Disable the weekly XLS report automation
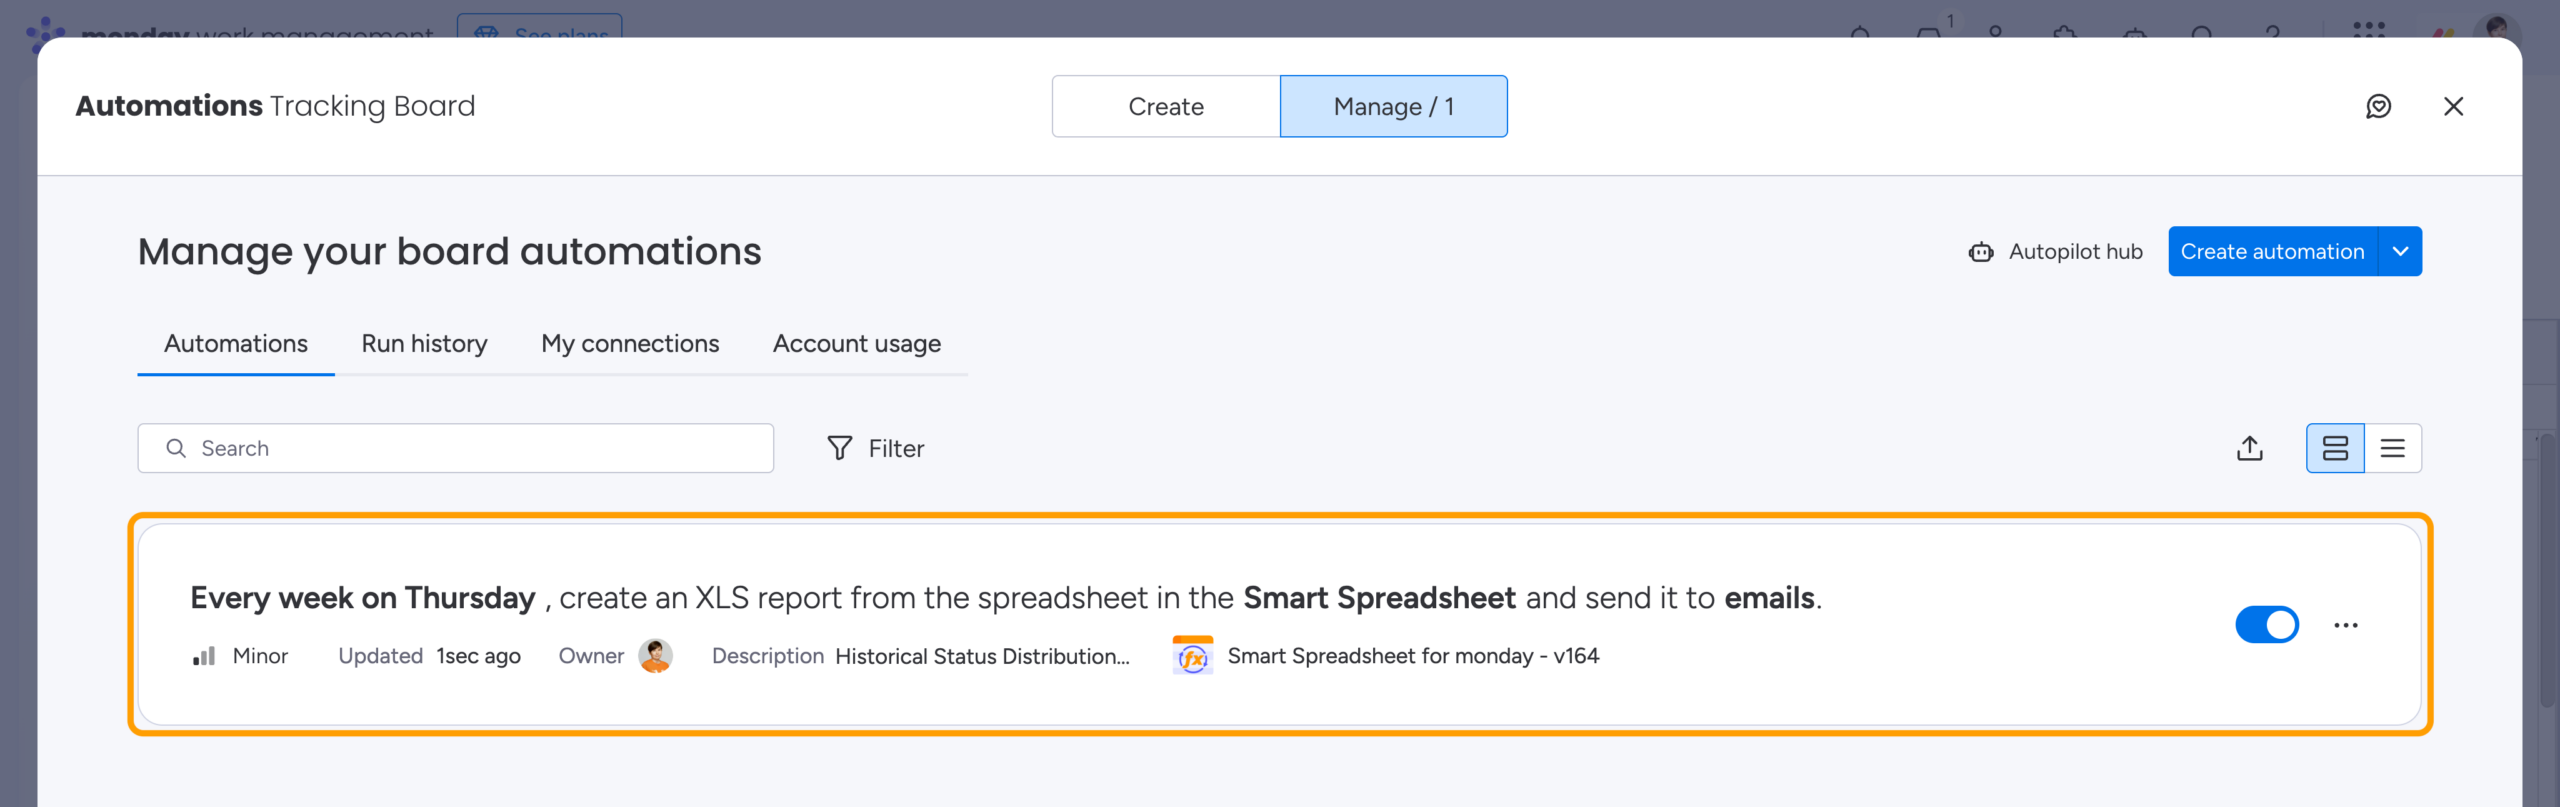This screenshot has height=807, width=2560. [x=2267, y=624]
